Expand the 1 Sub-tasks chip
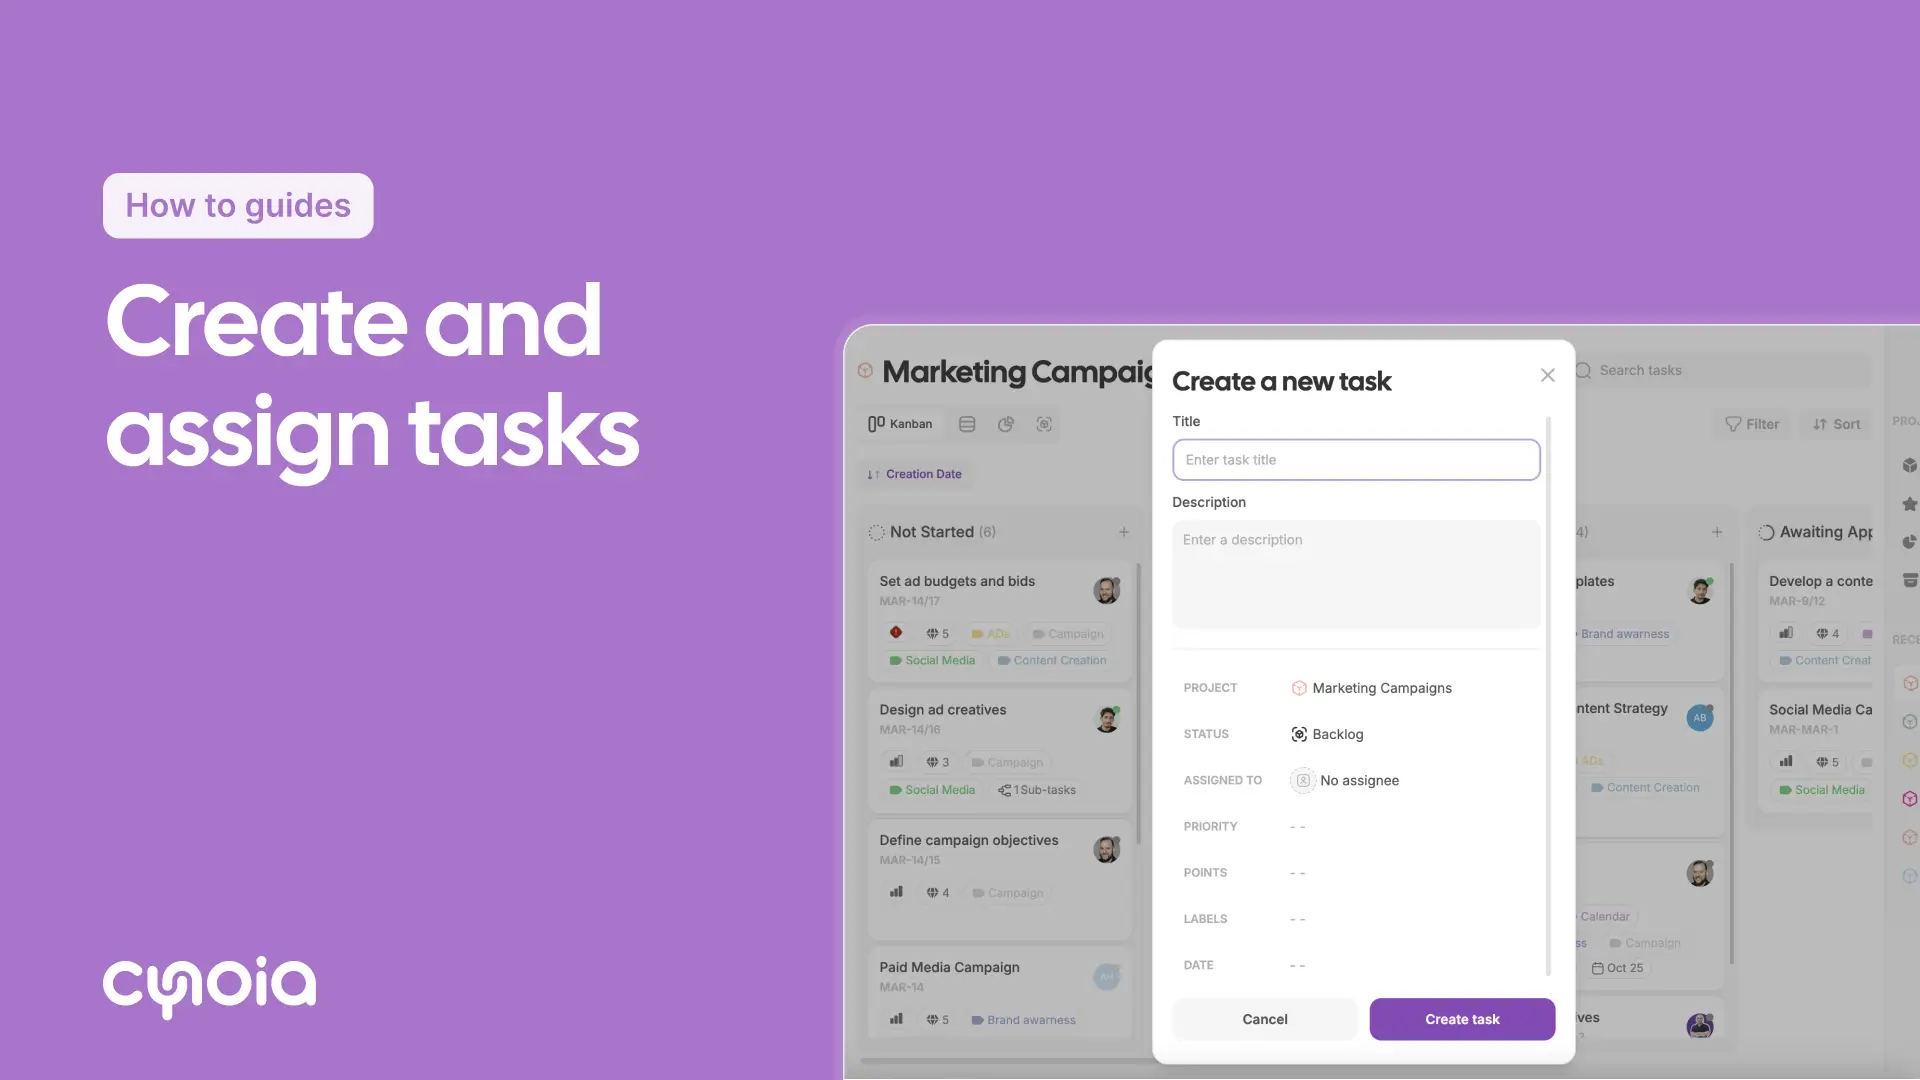 click(x=1037, y=790)
